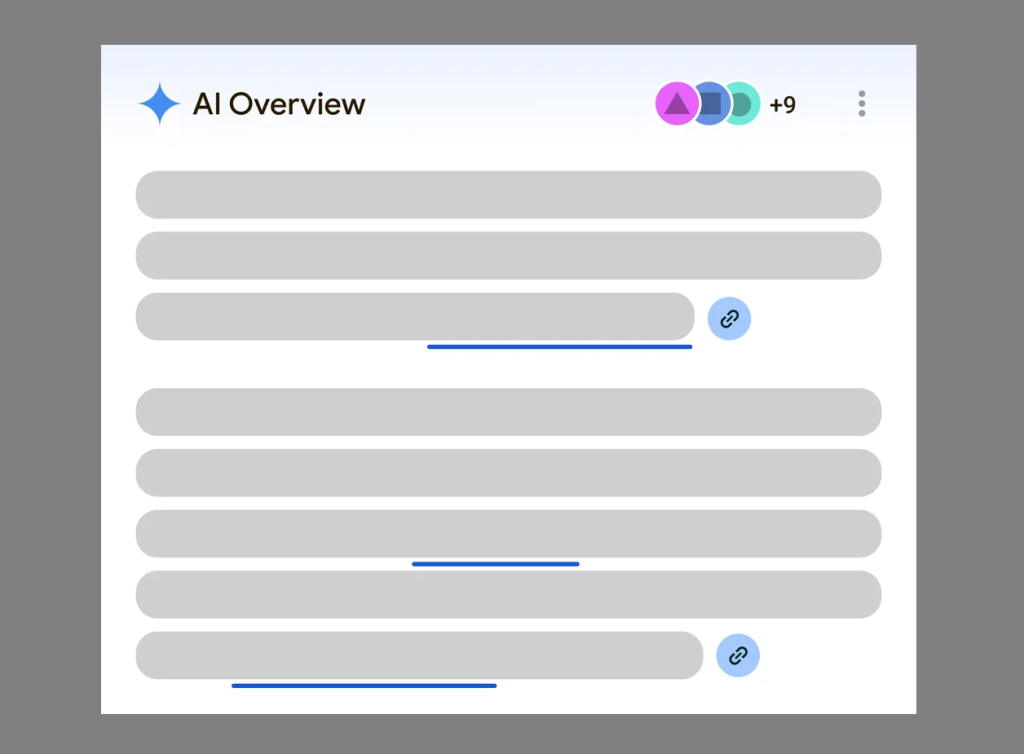Click the blue AI sparkle star icon

tap(159, 104)
